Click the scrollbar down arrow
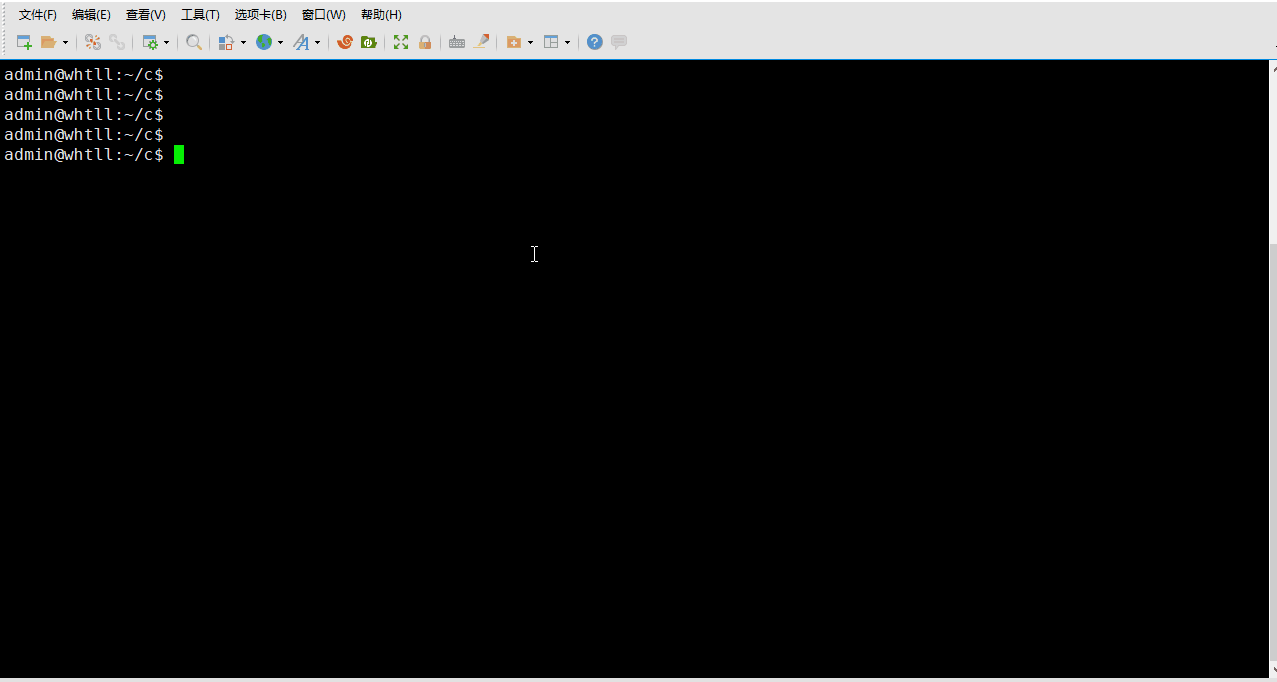 point(1272,671)
